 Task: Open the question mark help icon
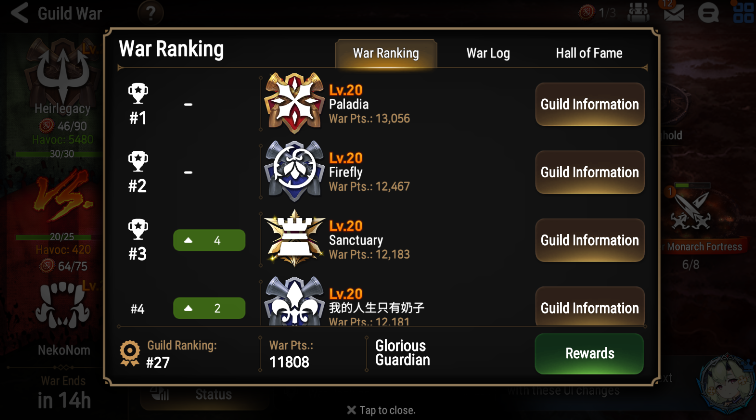point(150,13)
